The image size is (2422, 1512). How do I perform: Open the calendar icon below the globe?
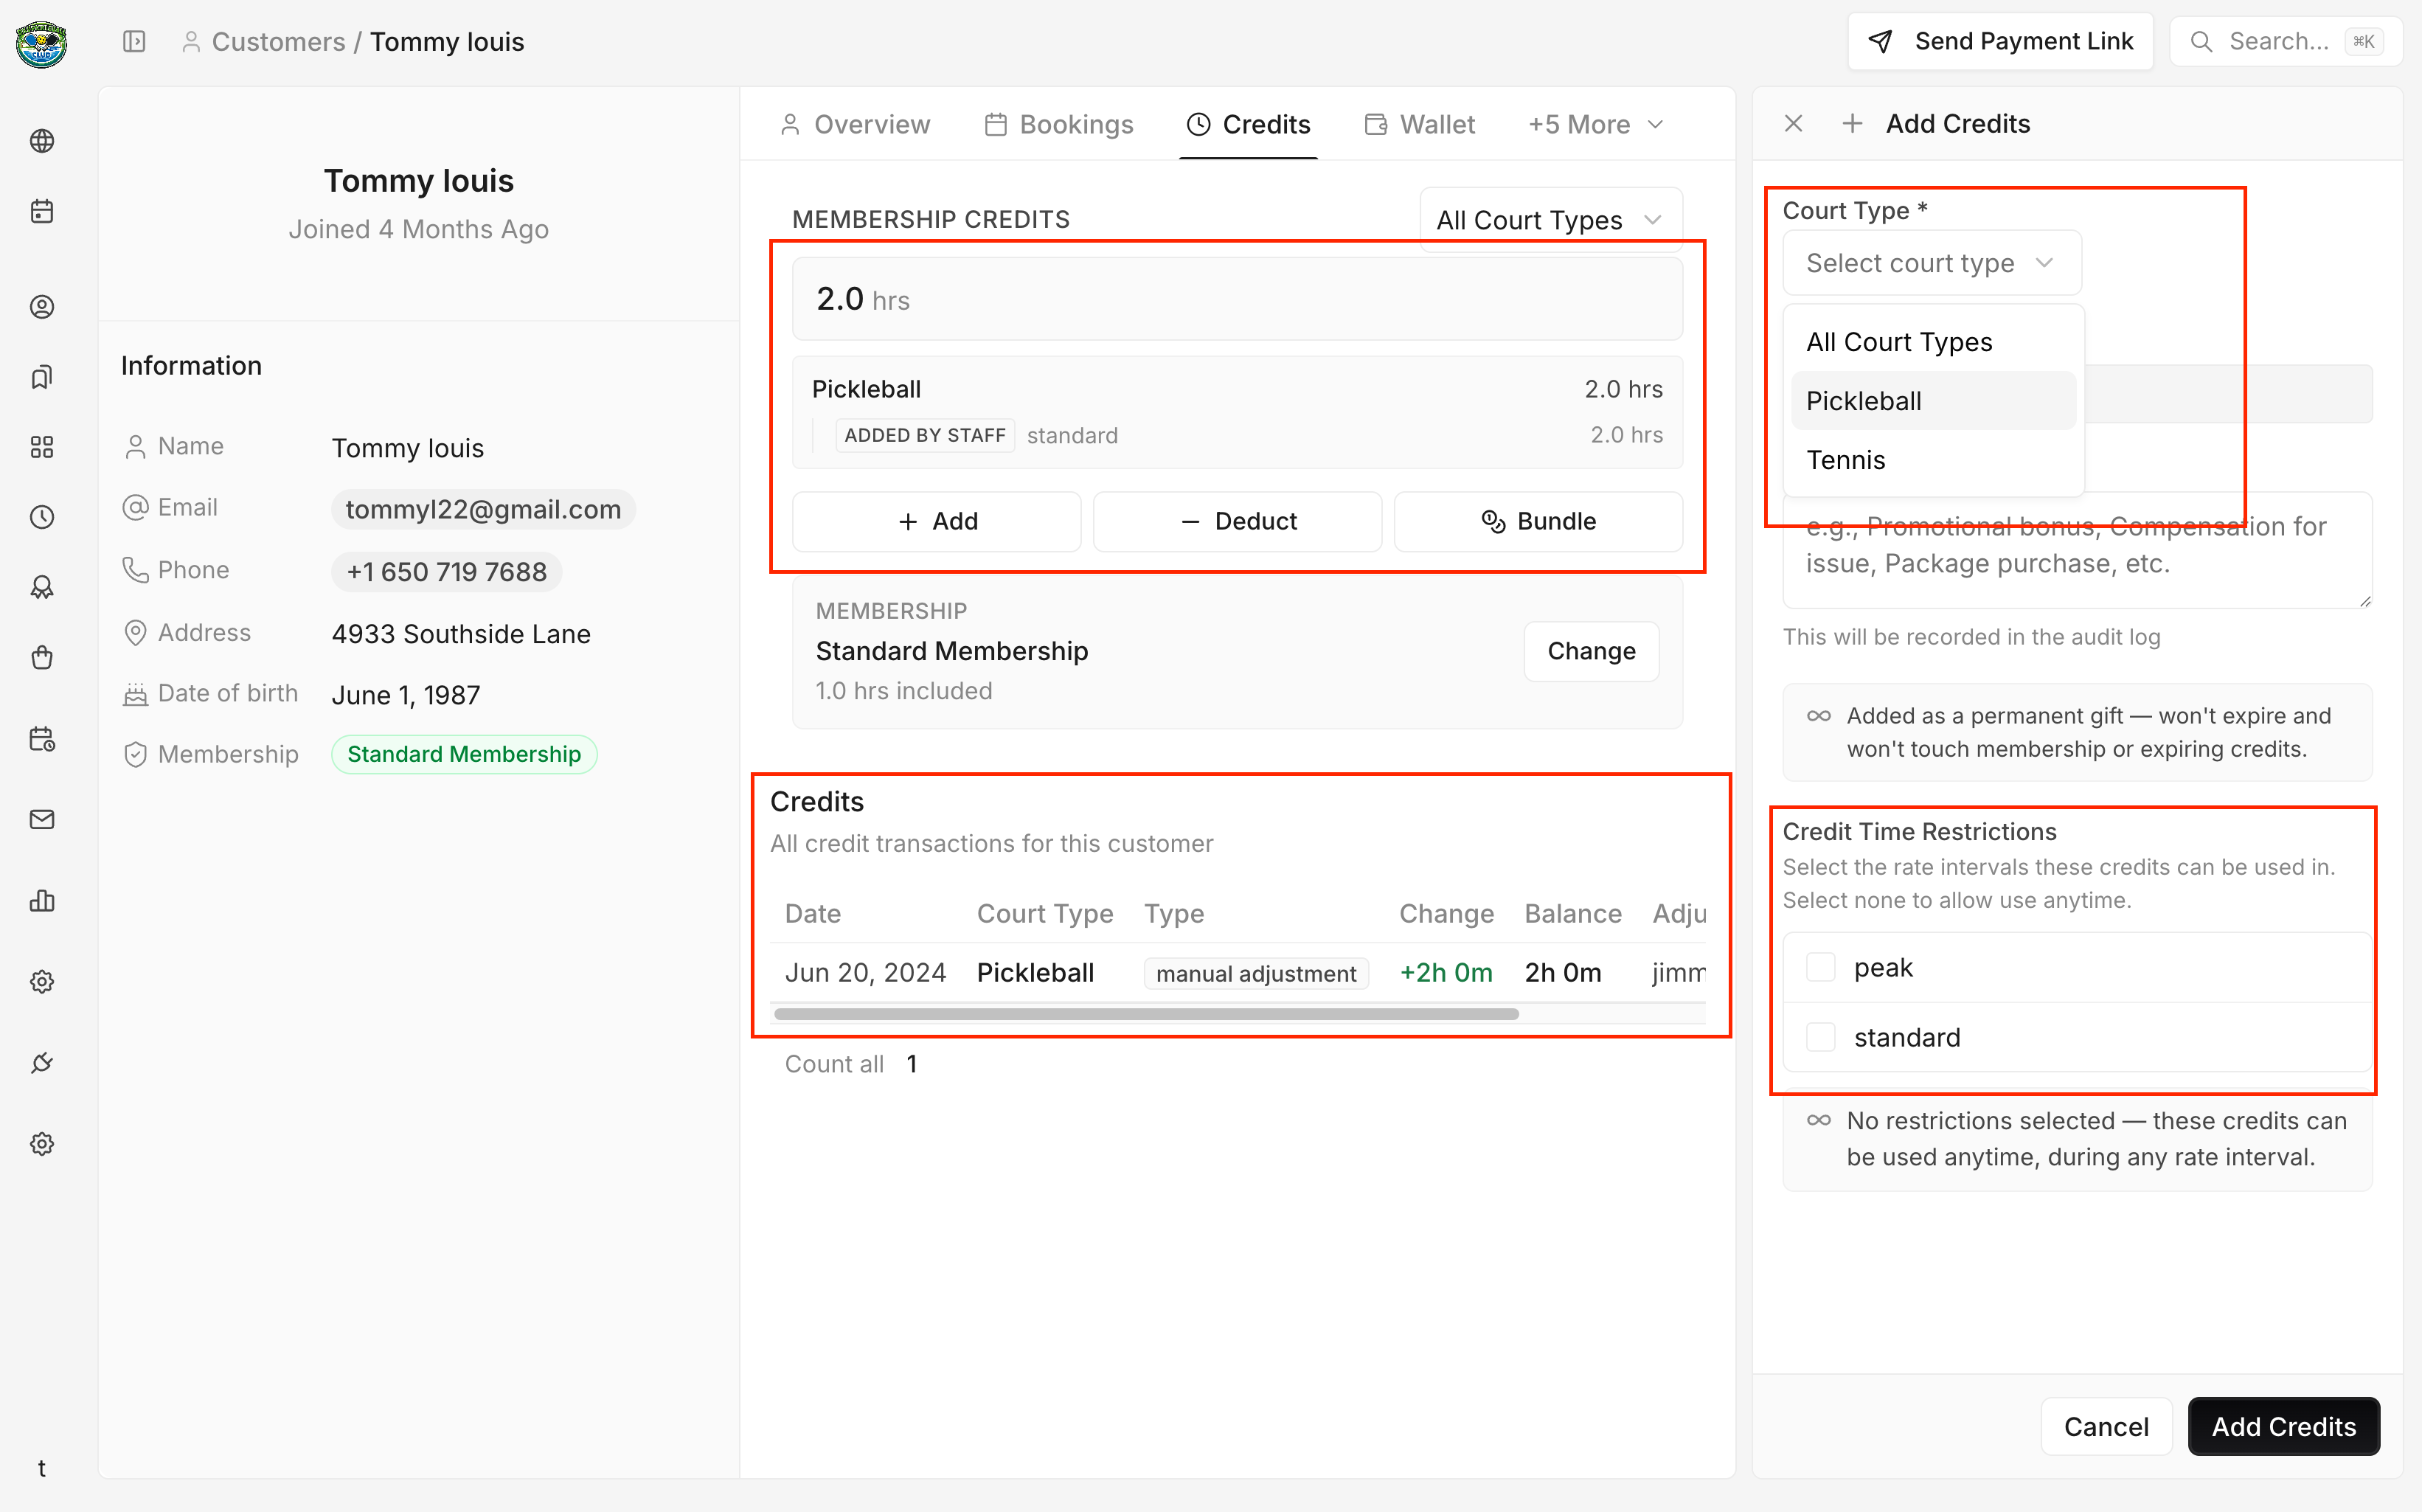point(42,211)
